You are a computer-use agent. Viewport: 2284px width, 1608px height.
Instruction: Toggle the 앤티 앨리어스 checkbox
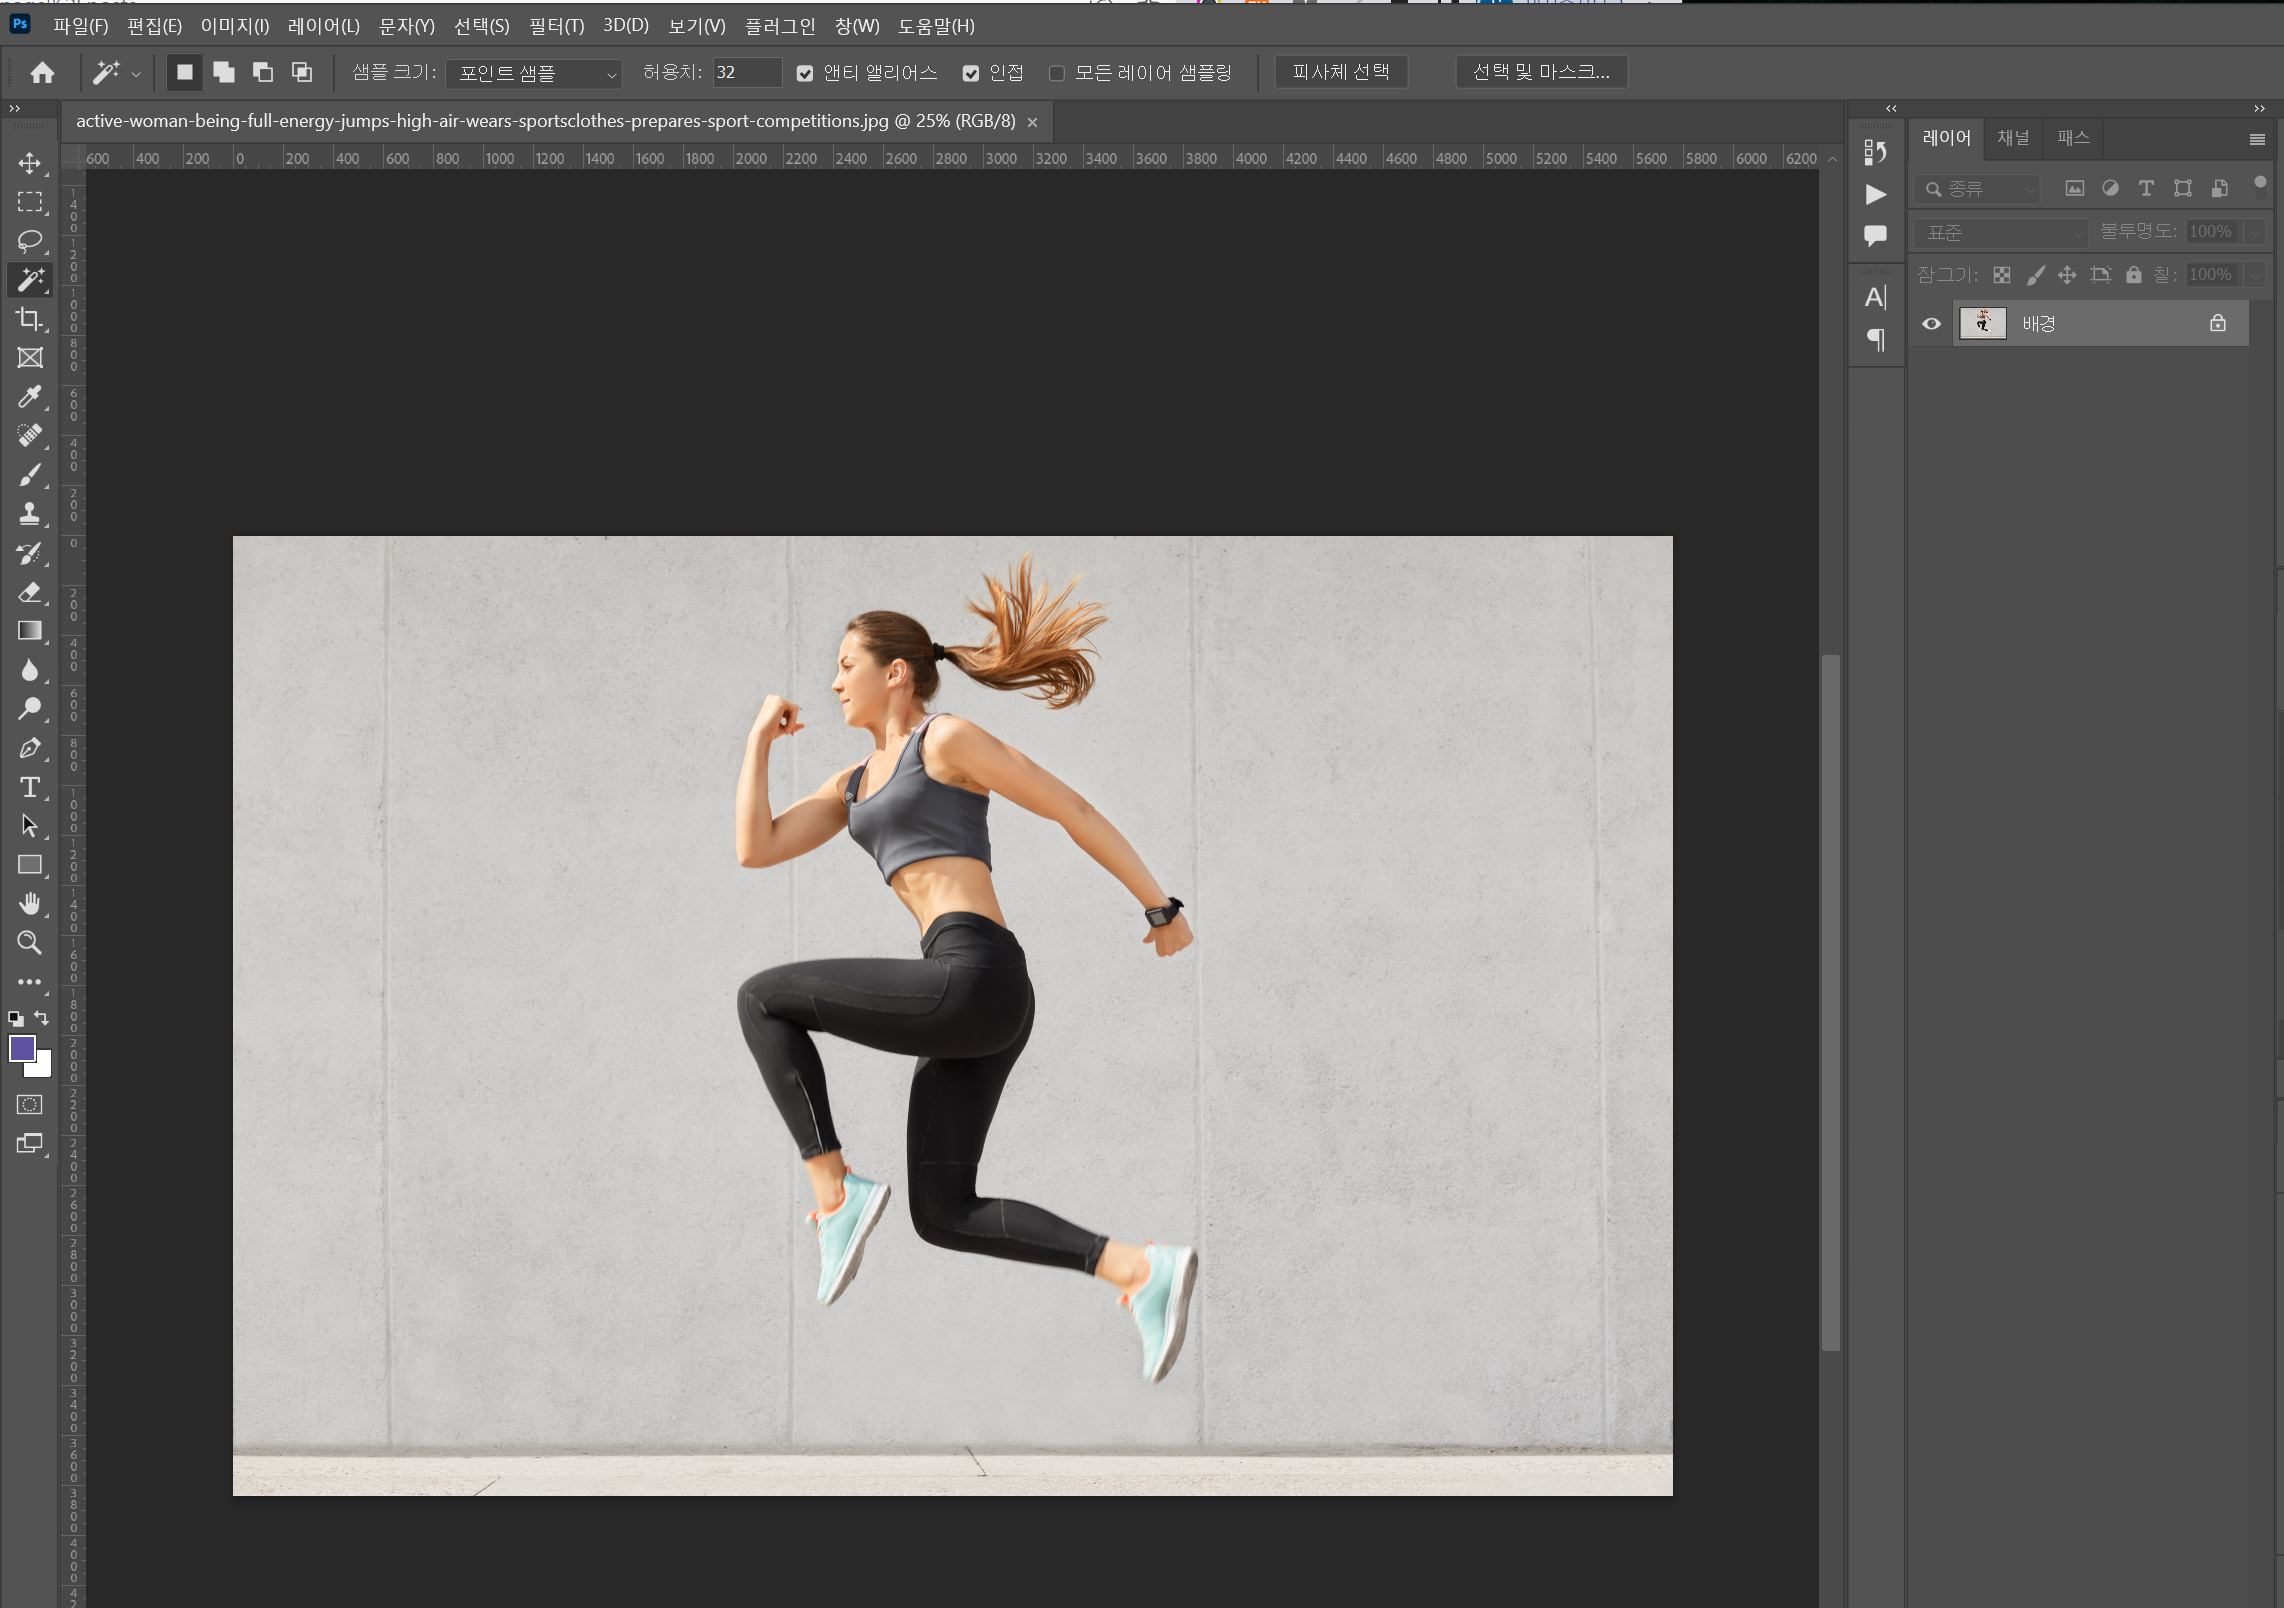(x=805, y=73)
